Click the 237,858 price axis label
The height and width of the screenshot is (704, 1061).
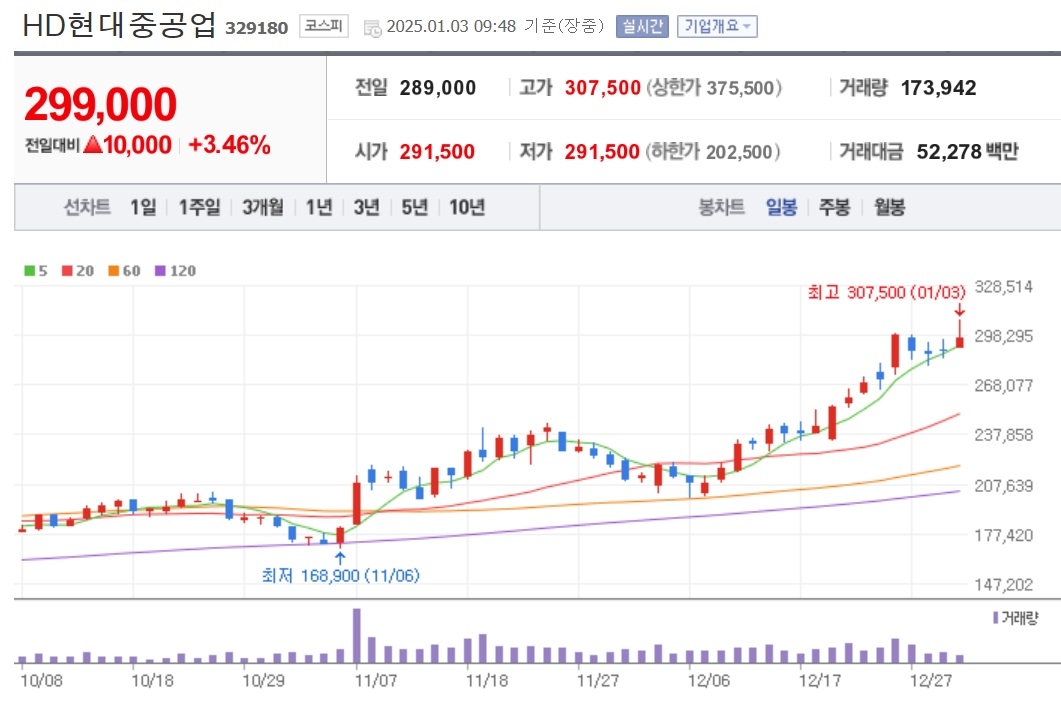click(x=1003, y=435)
